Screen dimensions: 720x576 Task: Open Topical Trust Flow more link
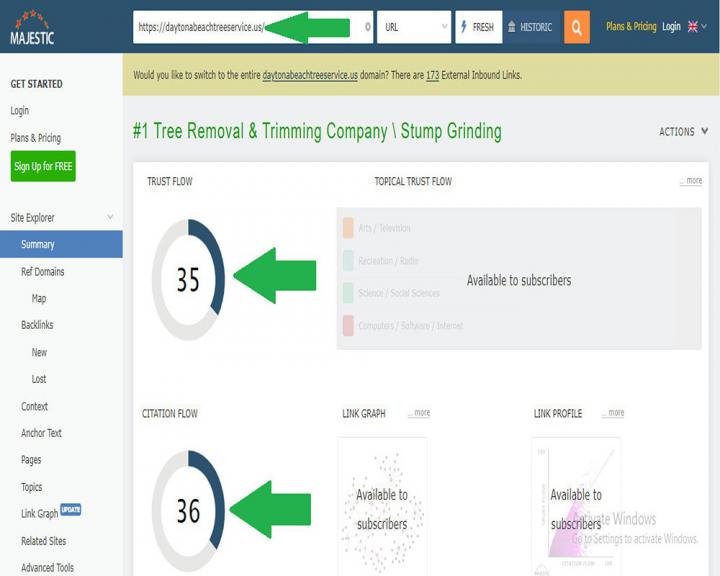tap(692, 181)
